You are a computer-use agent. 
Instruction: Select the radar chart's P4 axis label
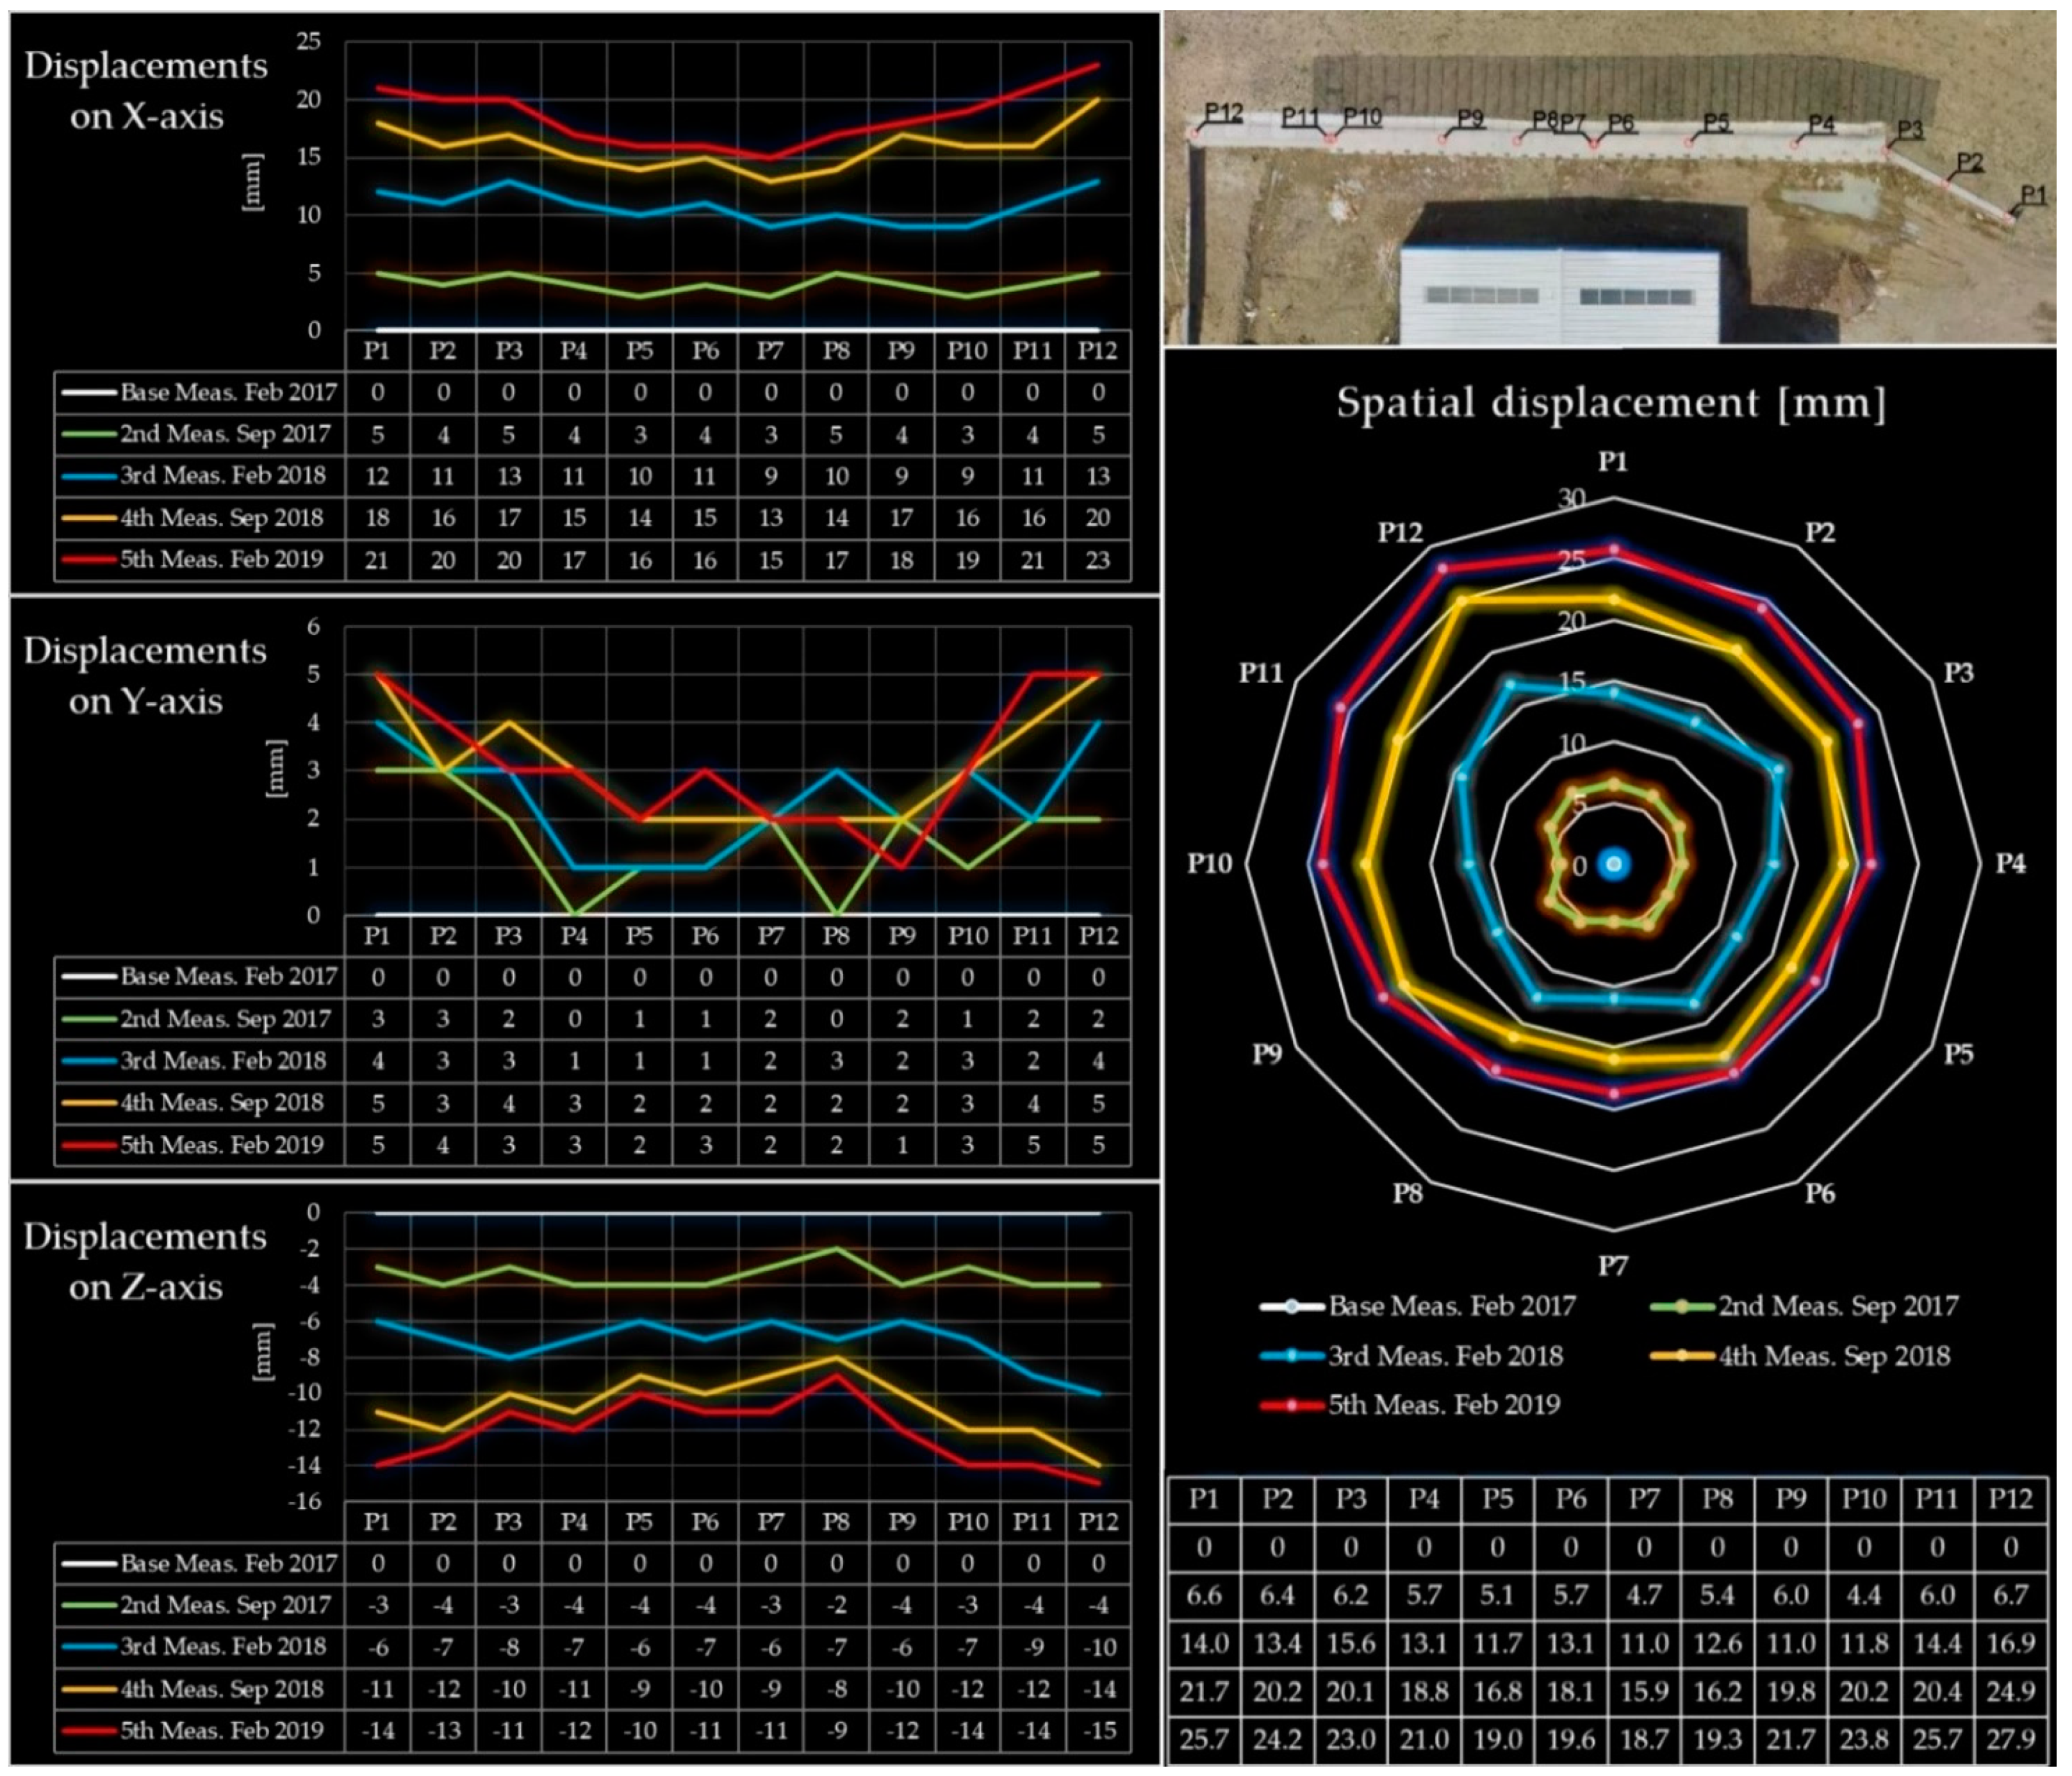point(2010,864)
